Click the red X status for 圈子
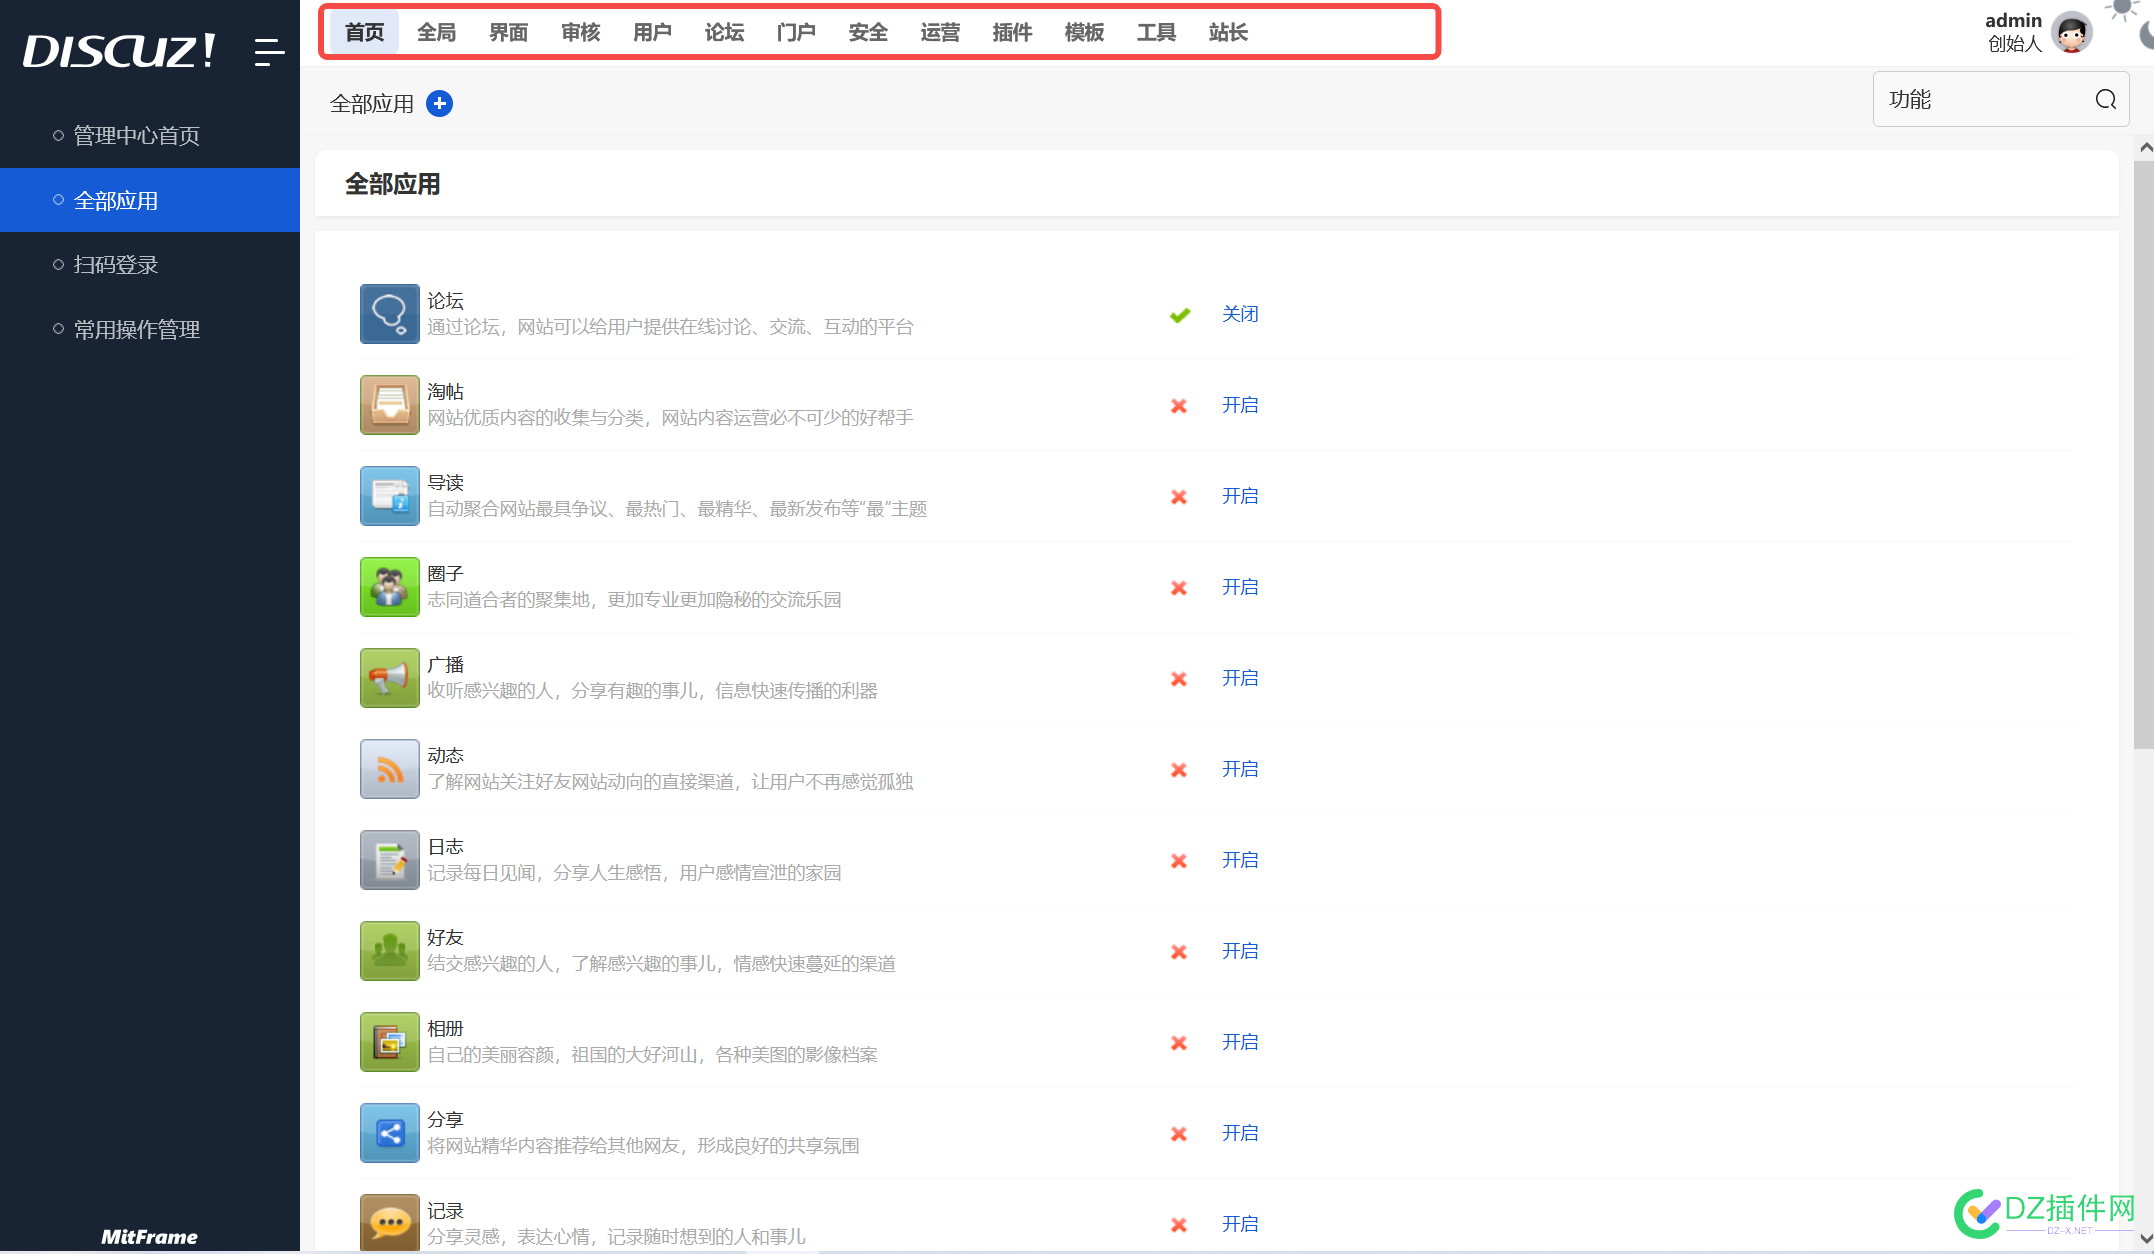This screenshot has height=1254, width=2154. [1179, 588]
